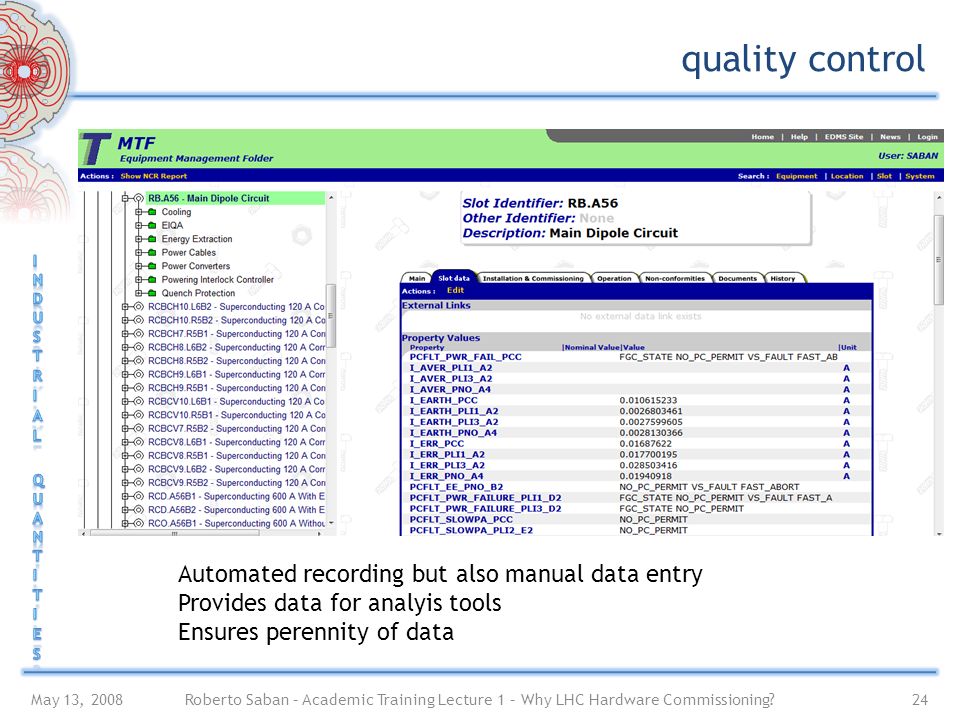Viewport: 960px width, 720px height.
Task: Open the Non-conformities tab
Action: [675, 278]
